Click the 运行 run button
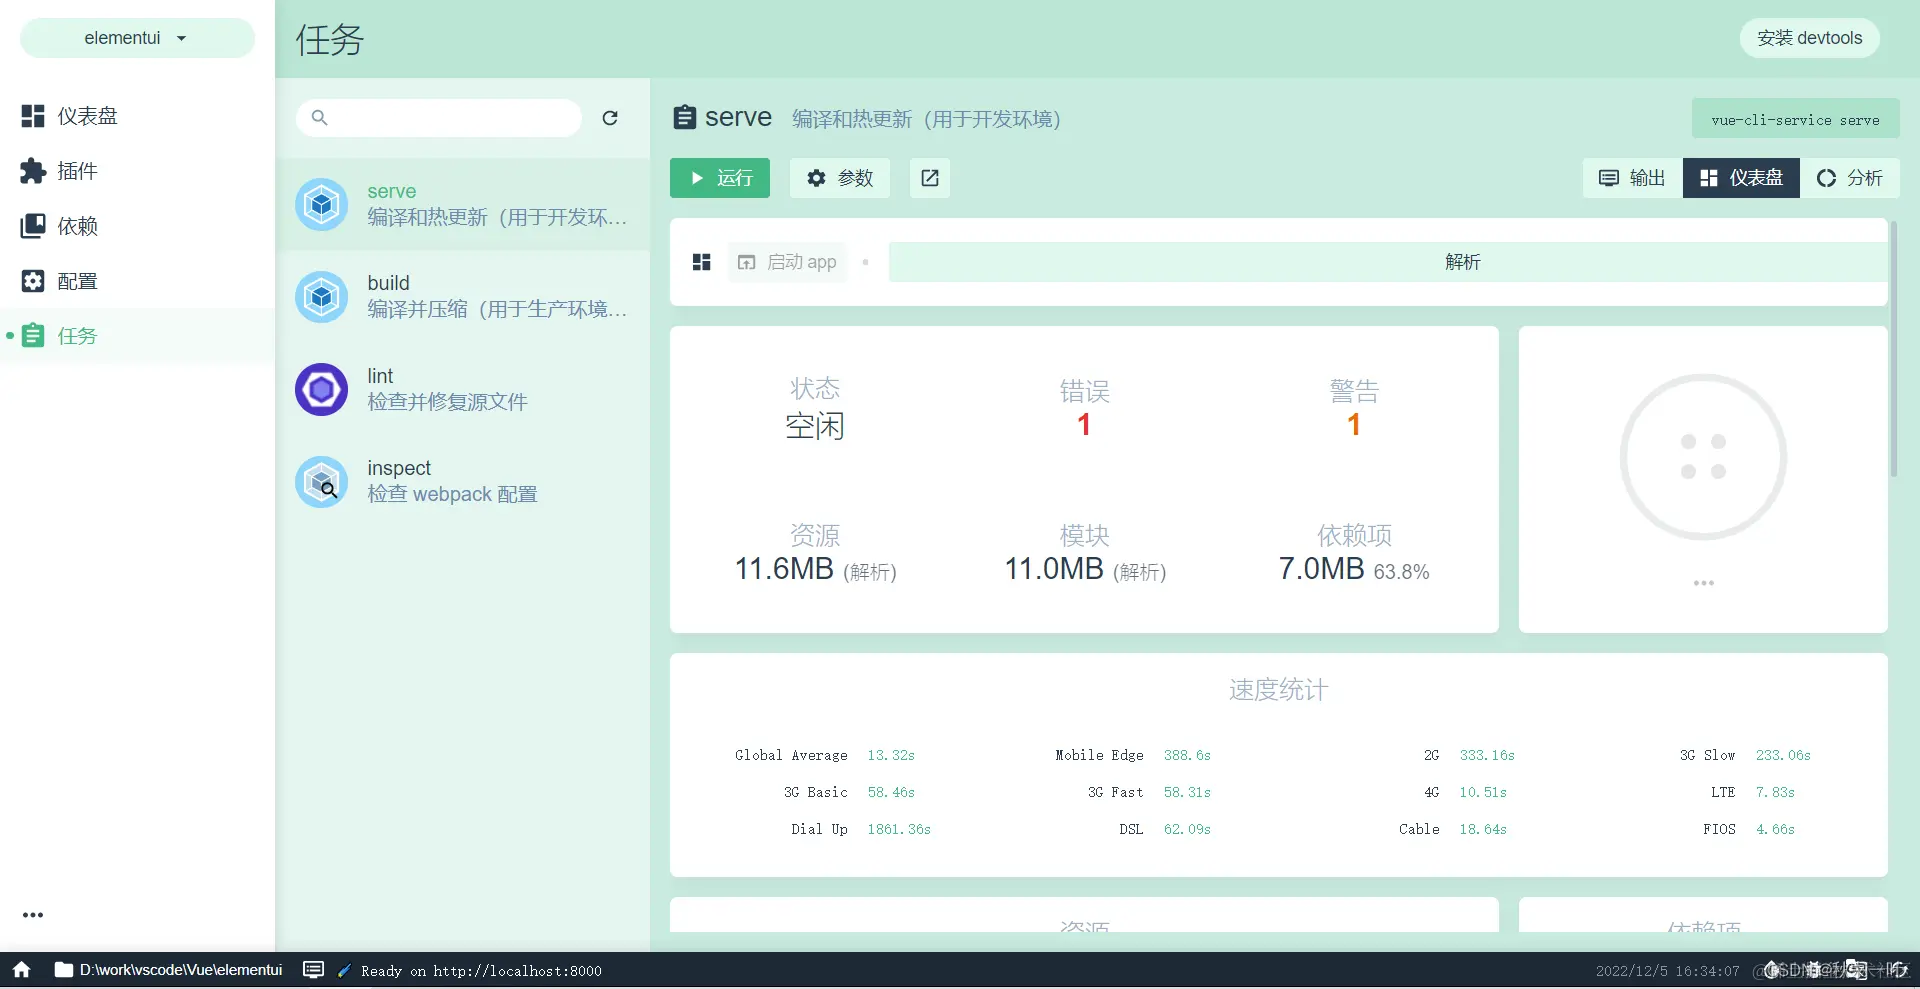Viewport: 1920px width, 989px height. pos(720,178)
